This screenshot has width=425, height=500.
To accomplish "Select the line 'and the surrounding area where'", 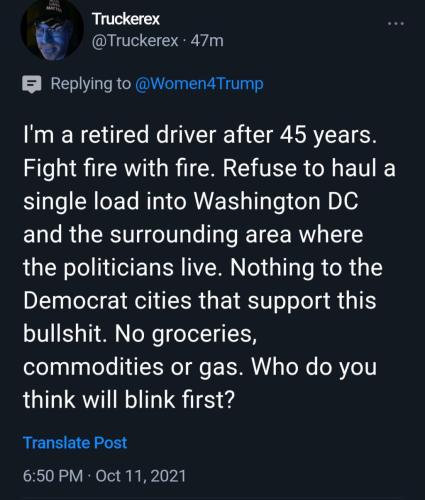I will (193, 234).
